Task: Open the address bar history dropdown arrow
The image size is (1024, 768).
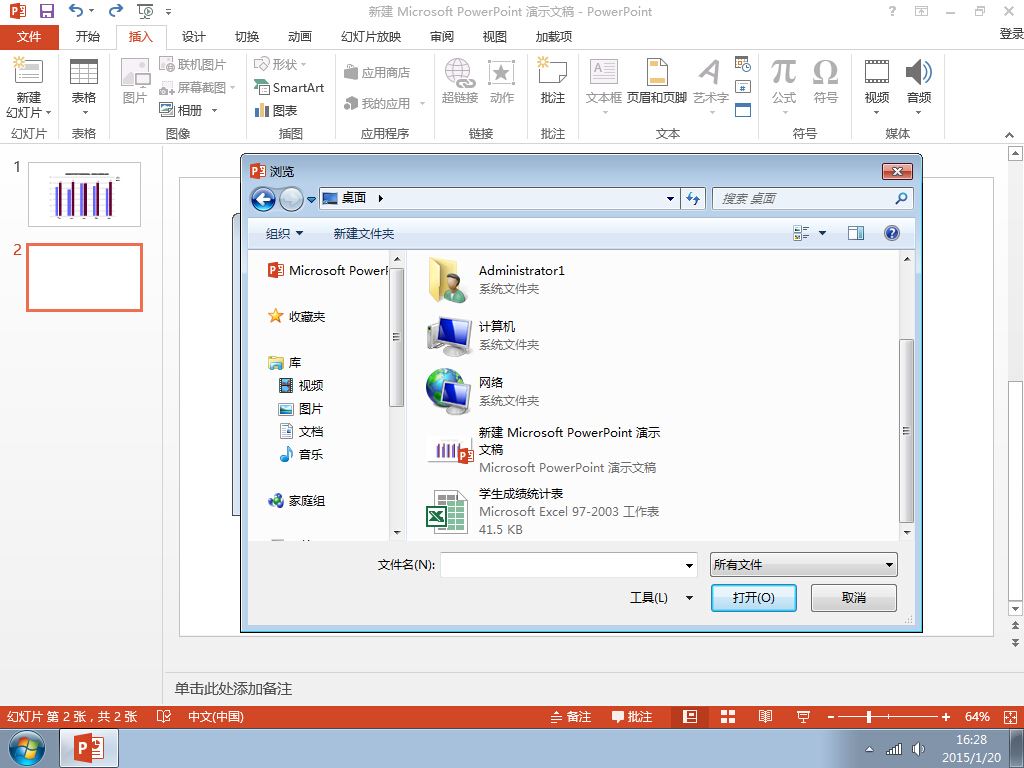Action: click(670, 199)
